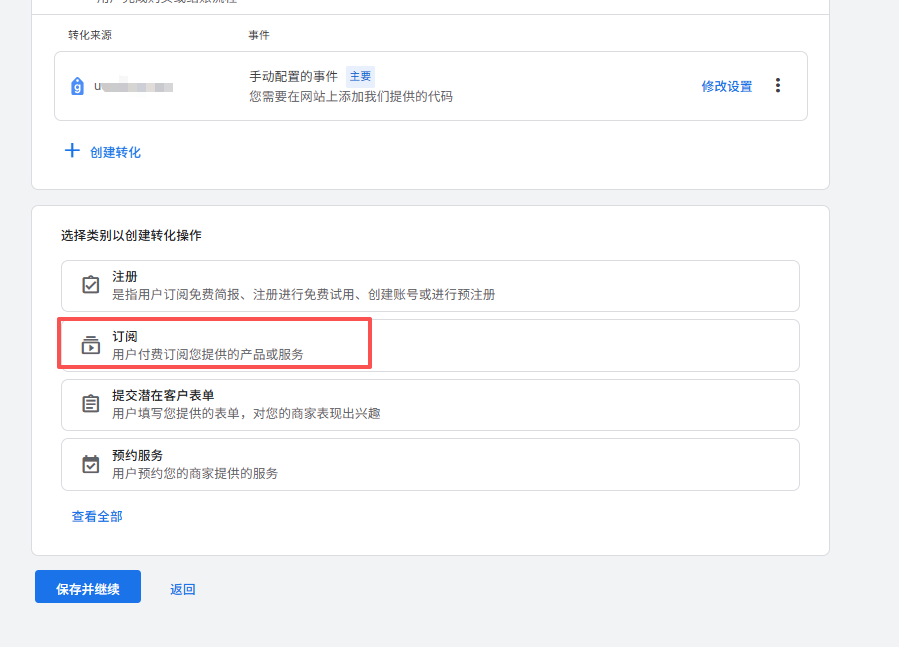
Task: Open the three-dot more options menu
Action: point(778,86)
